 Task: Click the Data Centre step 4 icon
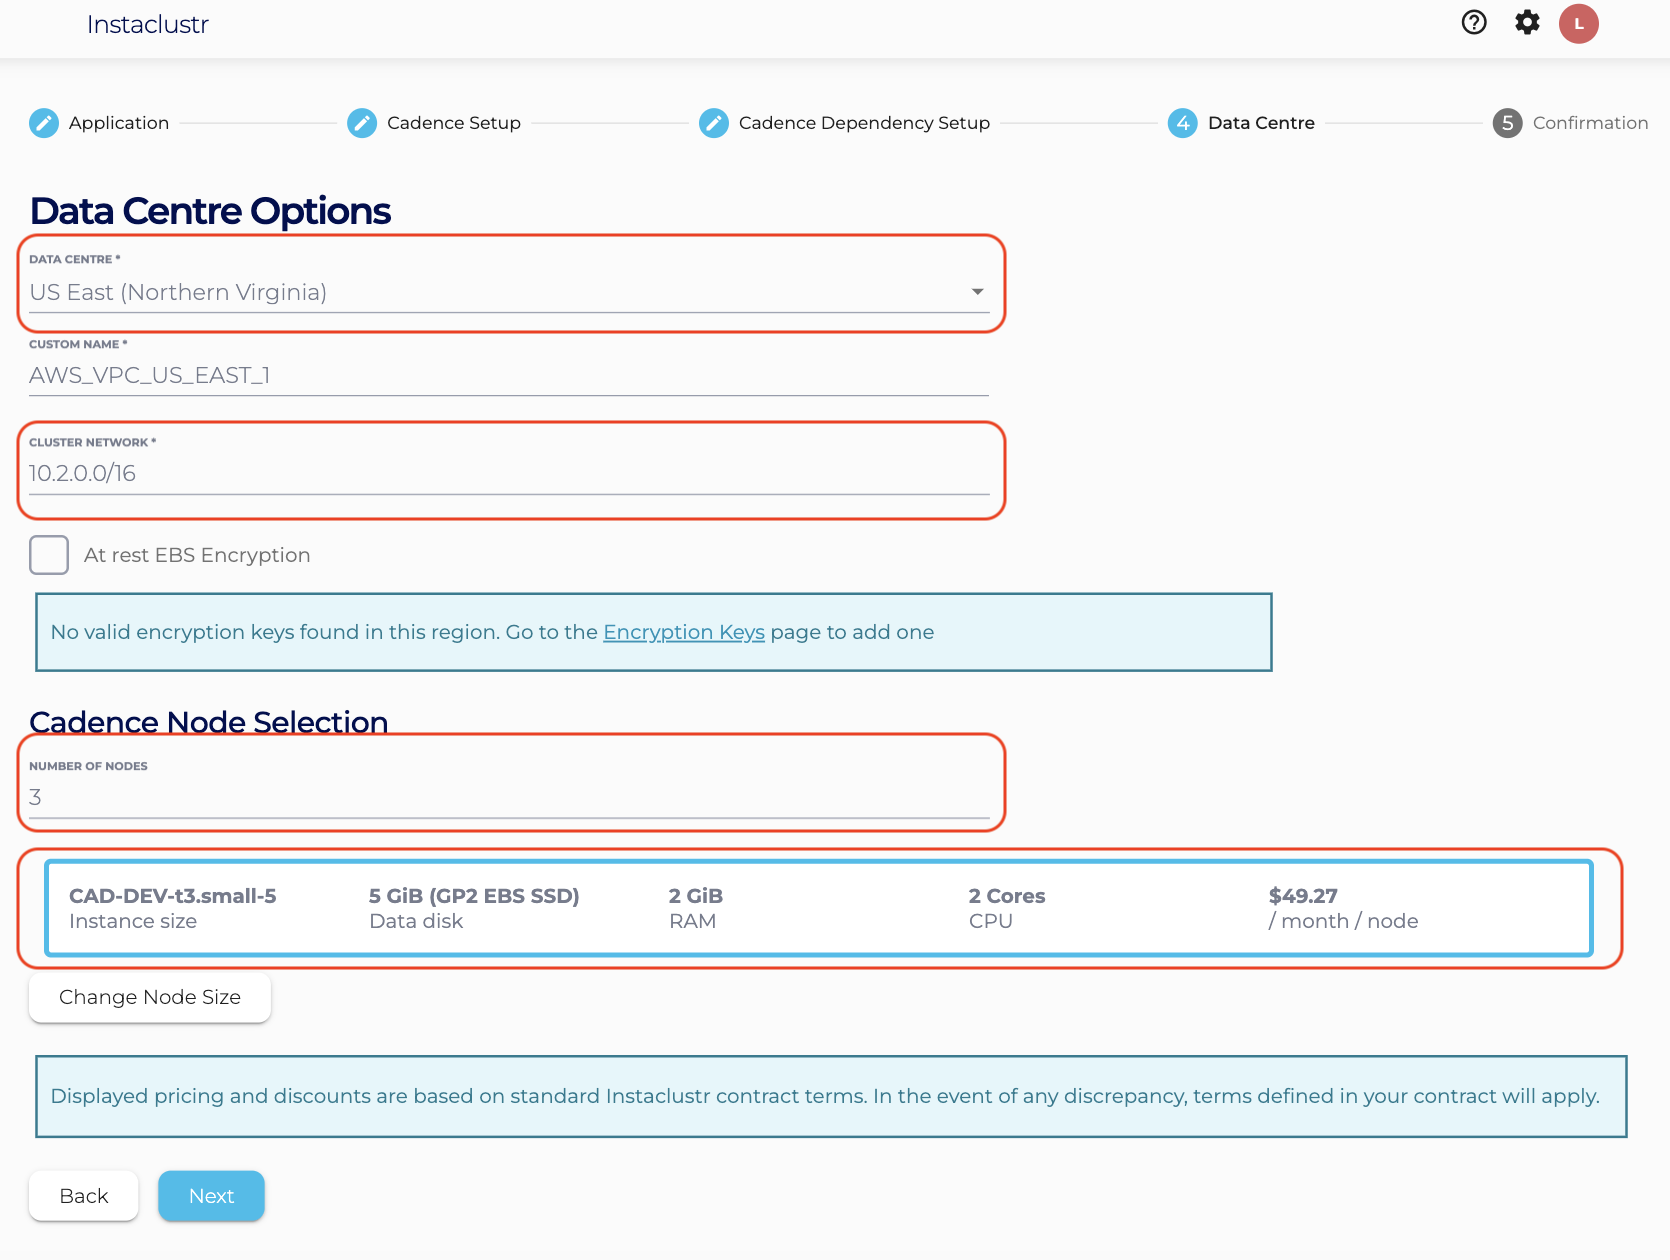tap(1183, 123)
